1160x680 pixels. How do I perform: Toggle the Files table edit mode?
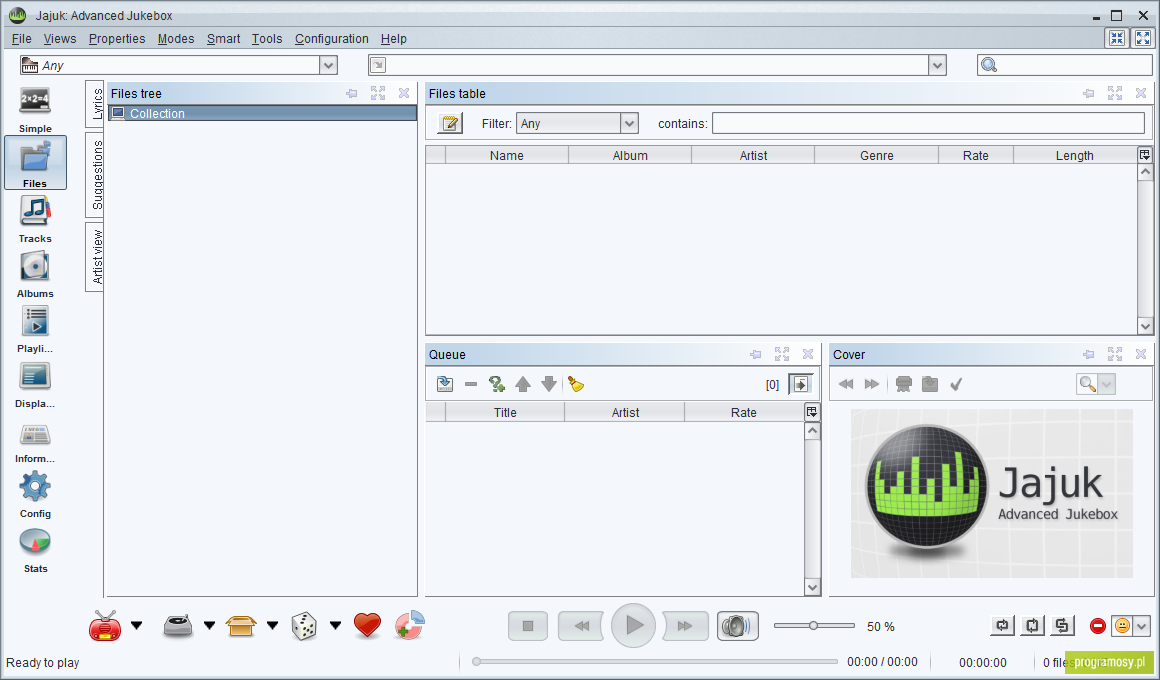click(x=450, y=124)
